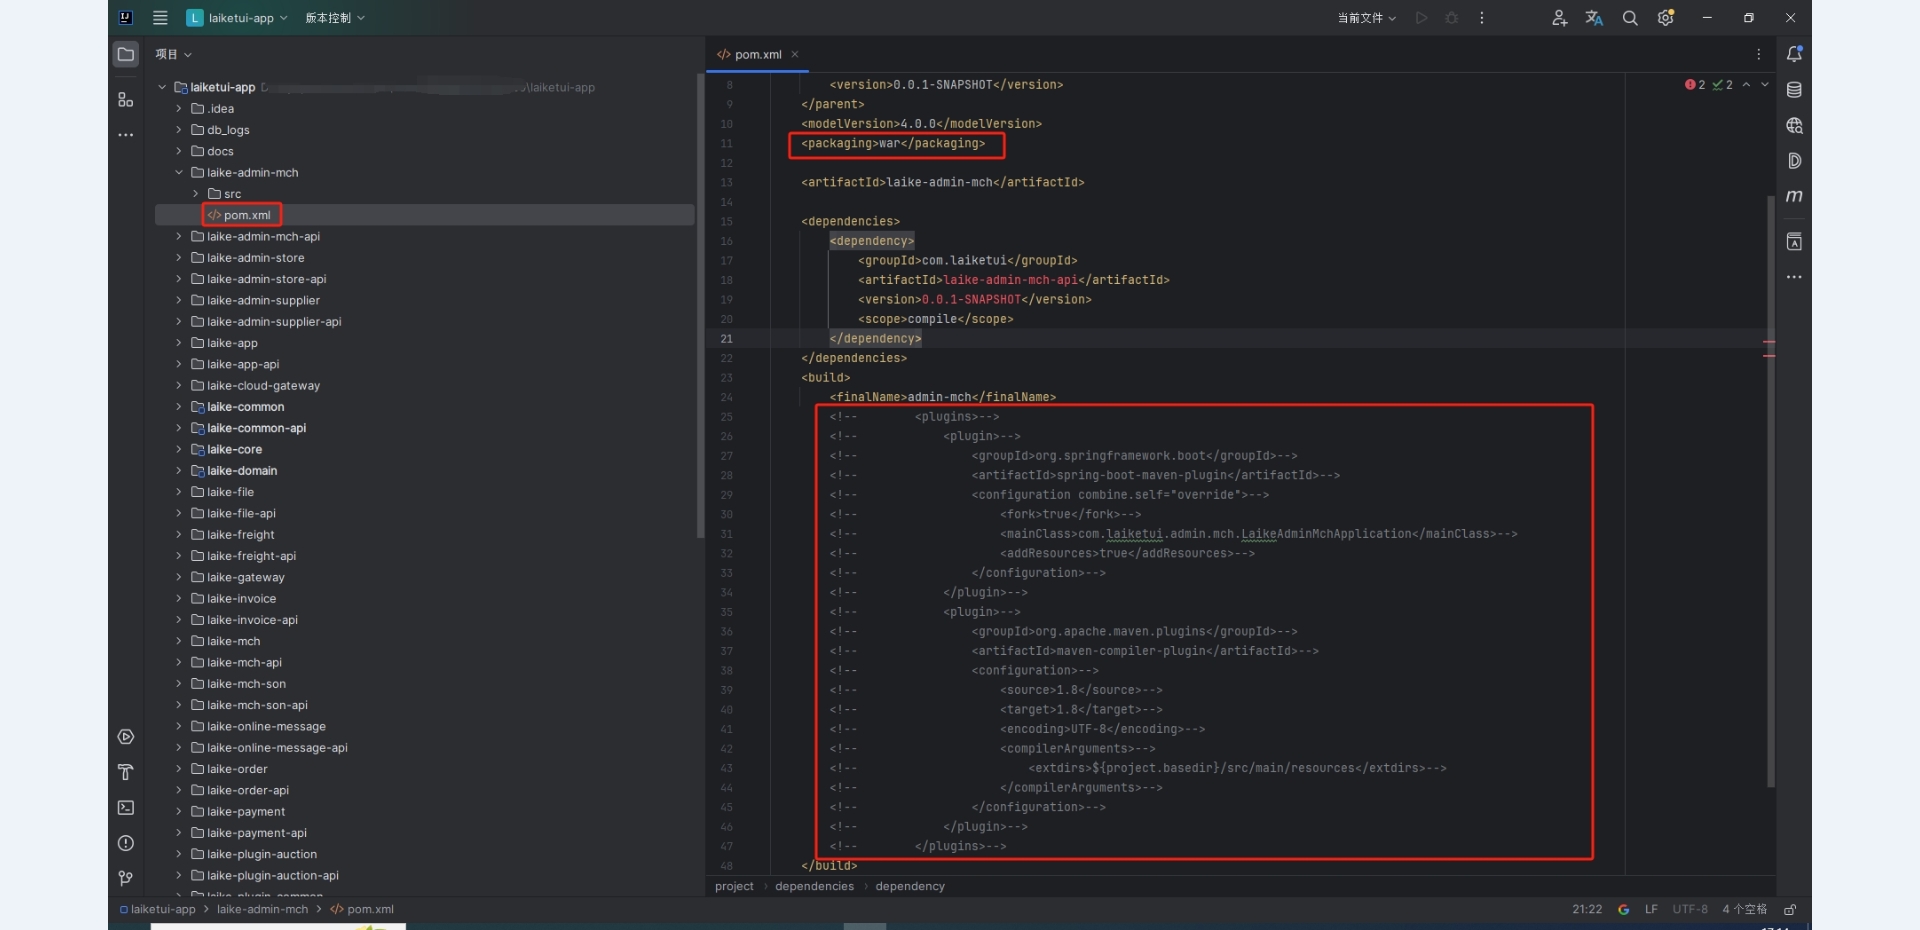Toggle read-only lock icon in status bar
1920x930 pixels.
click(1790, 909)
